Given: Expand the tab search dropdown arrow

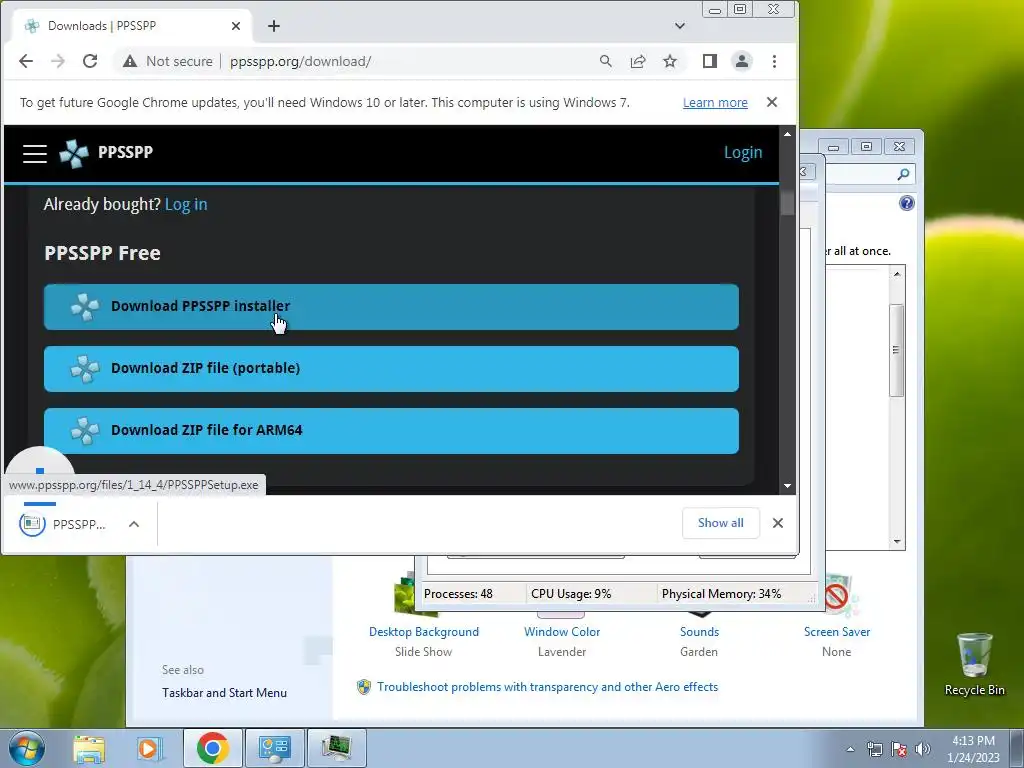Looking at the screenshot, I should click(x=680, y=26).
